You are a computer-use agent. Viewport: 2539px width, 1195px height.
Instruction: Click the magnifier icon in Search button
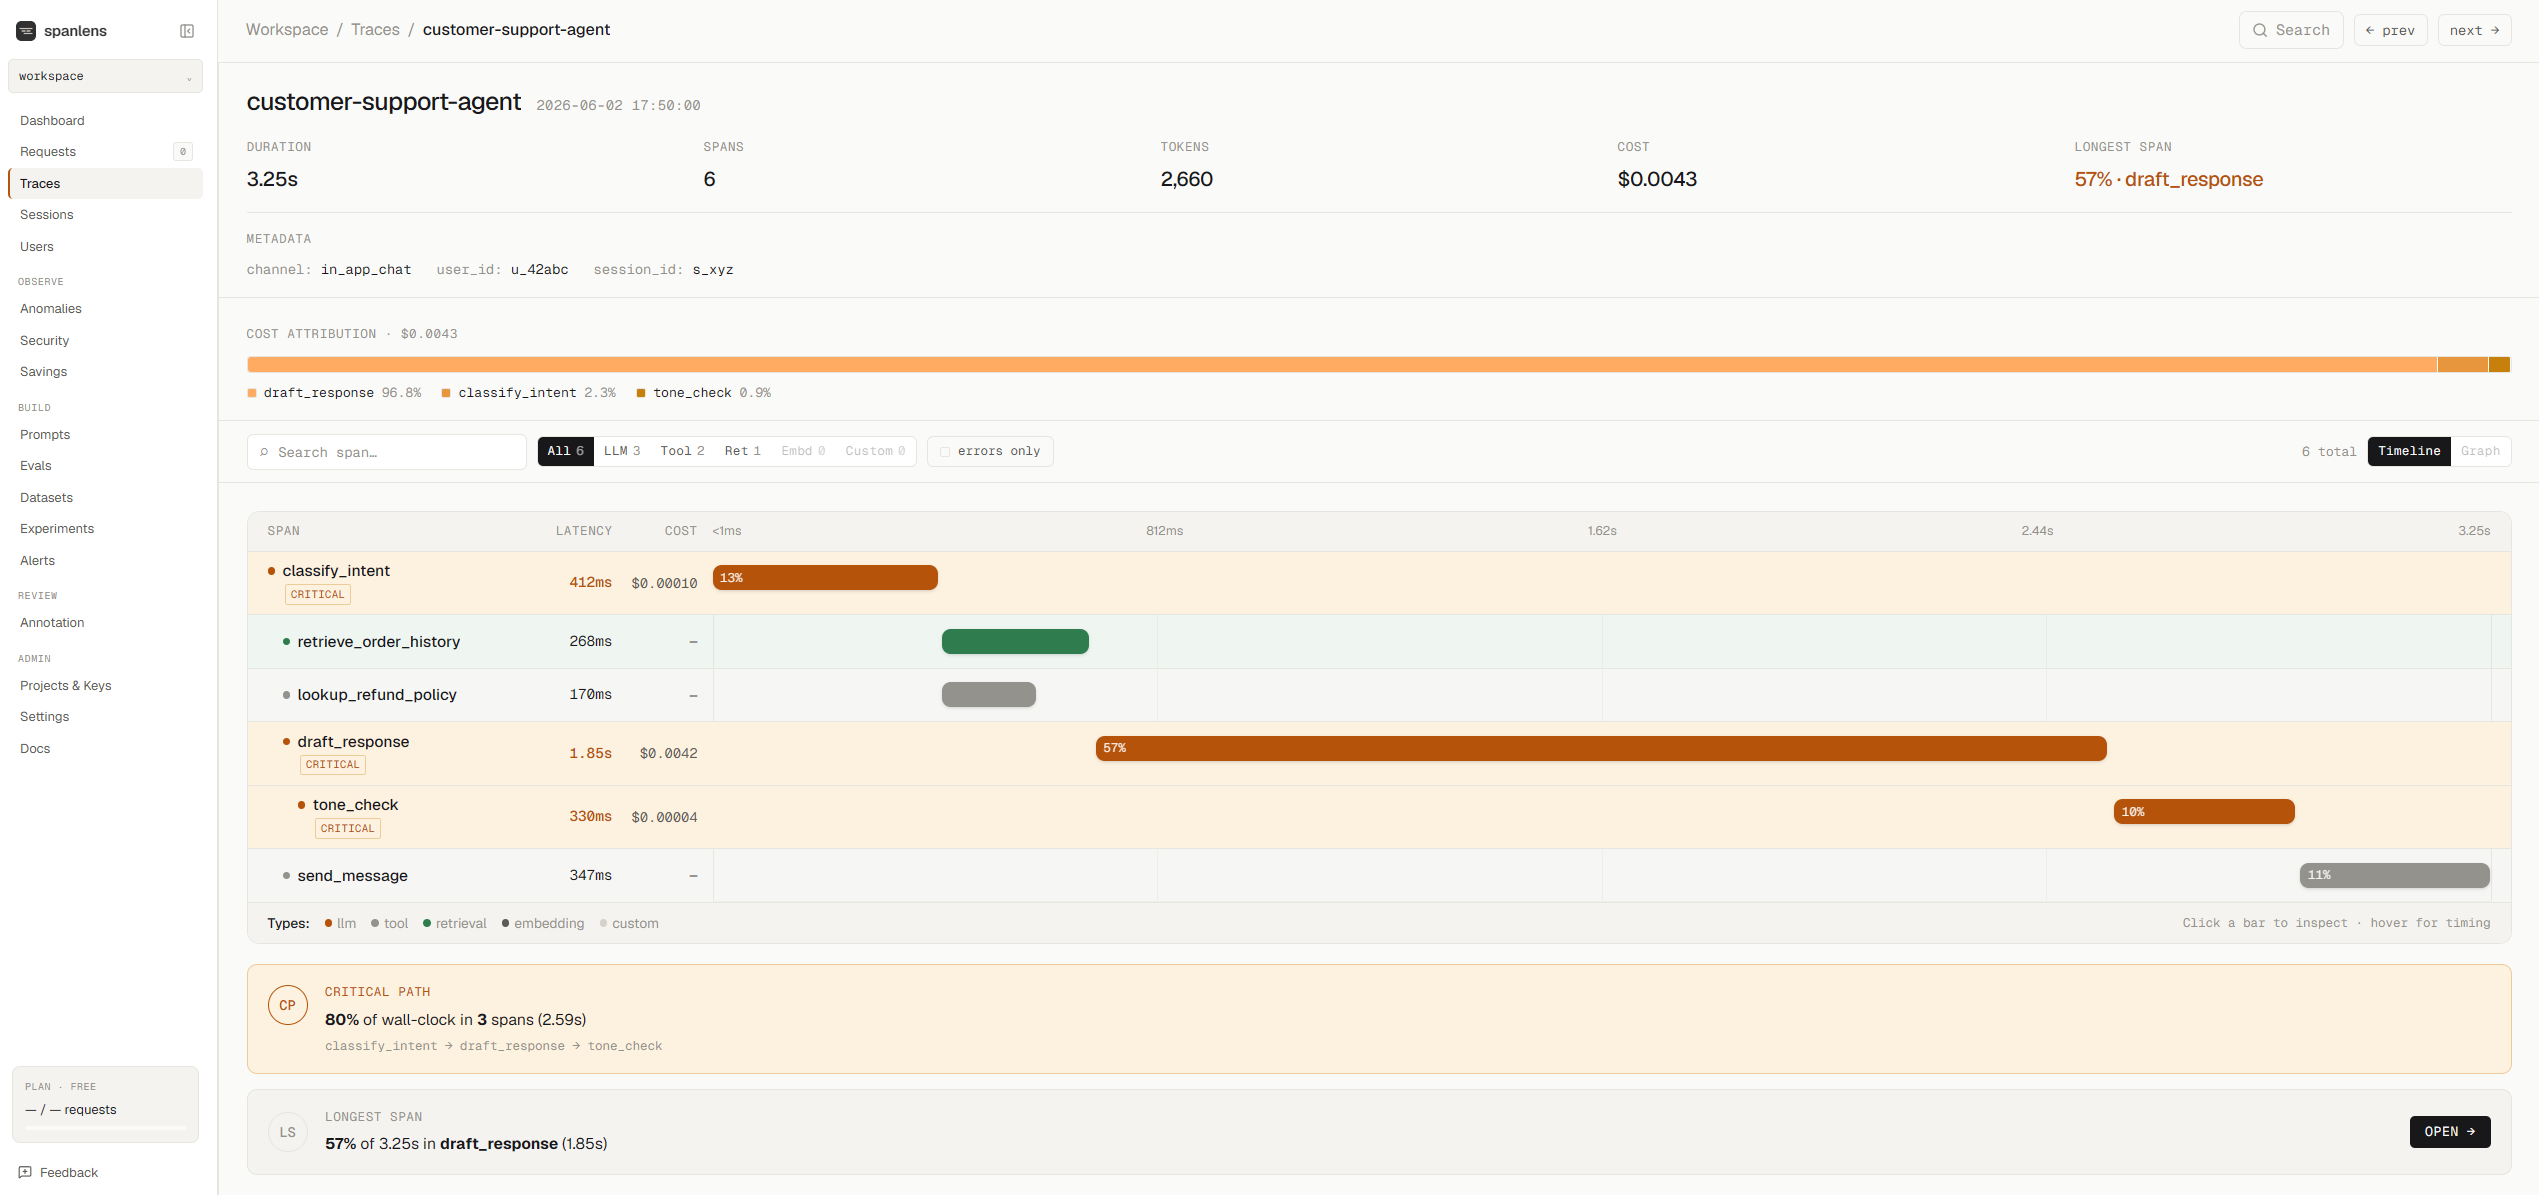click(x=2260, y=30)
